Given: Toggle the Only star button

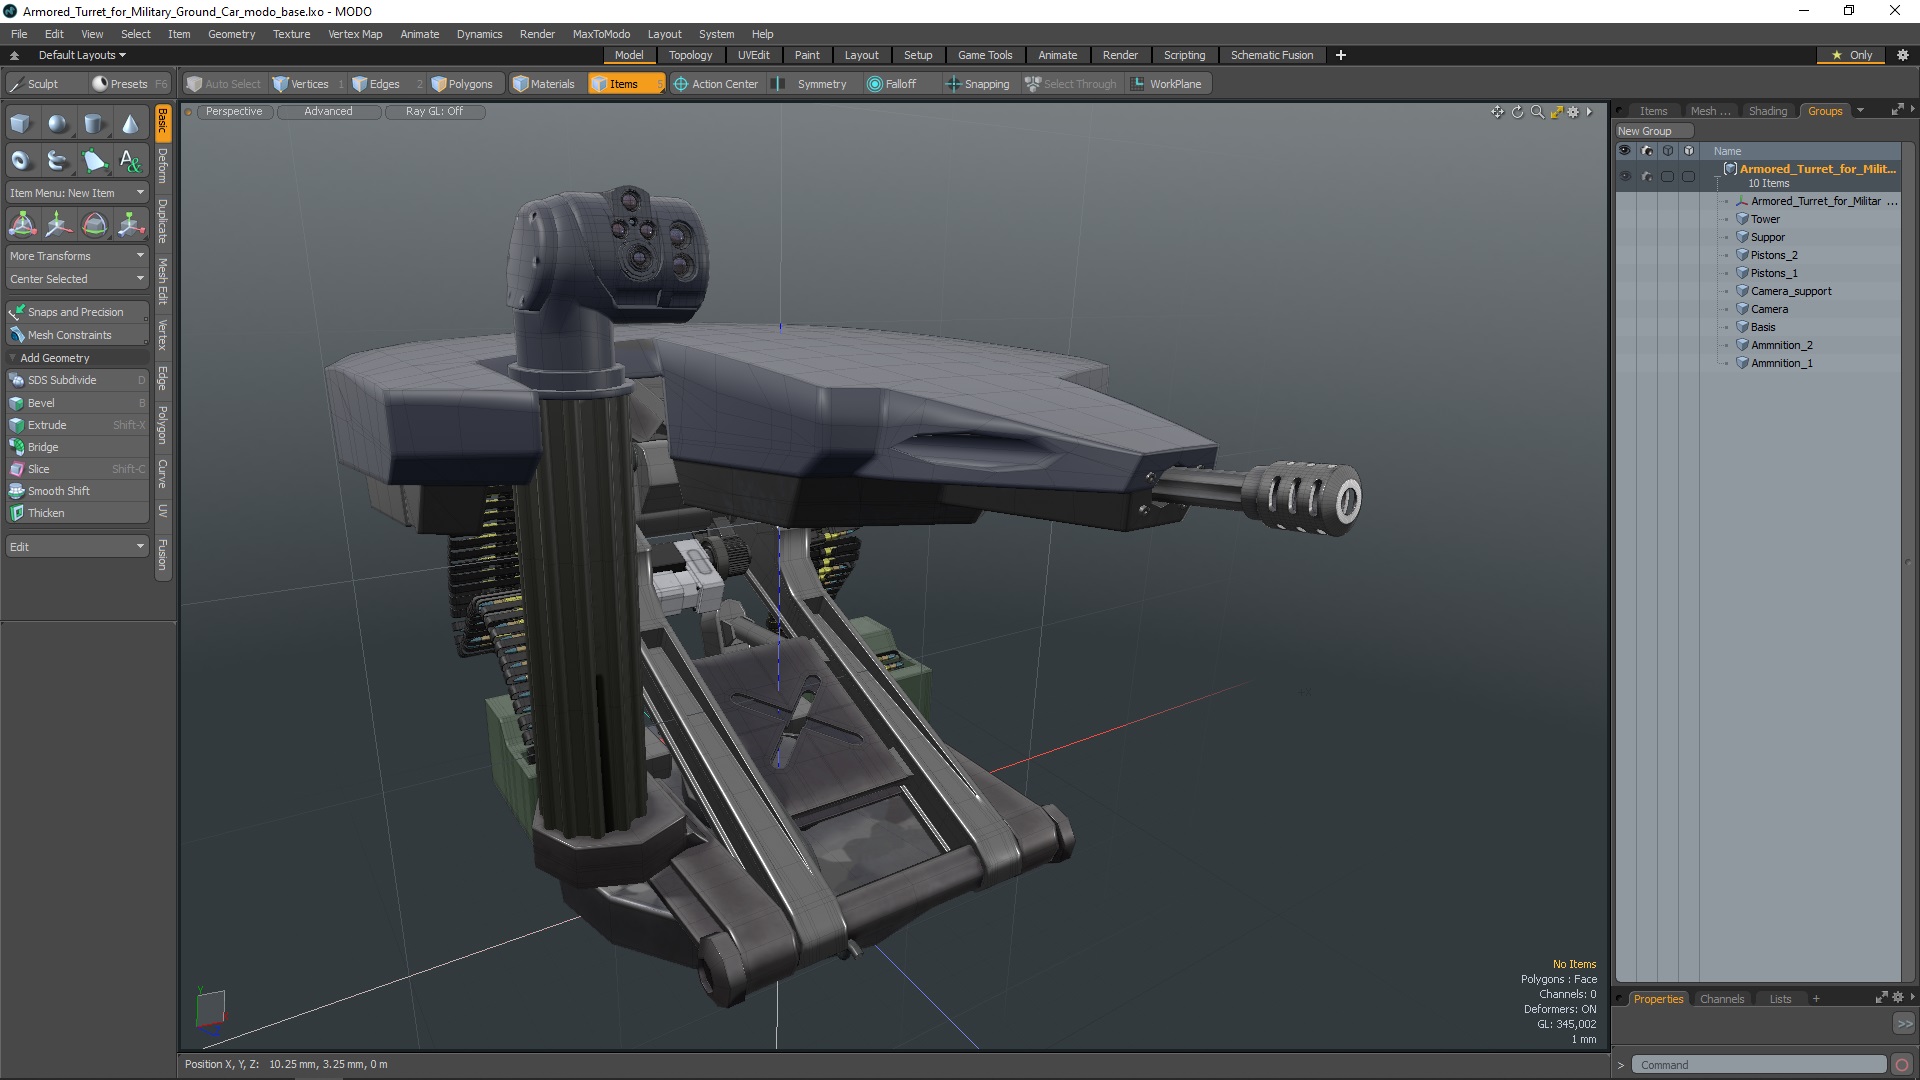Looking at the screenshot, I should pyautogui.click(x=1850, y=55).
